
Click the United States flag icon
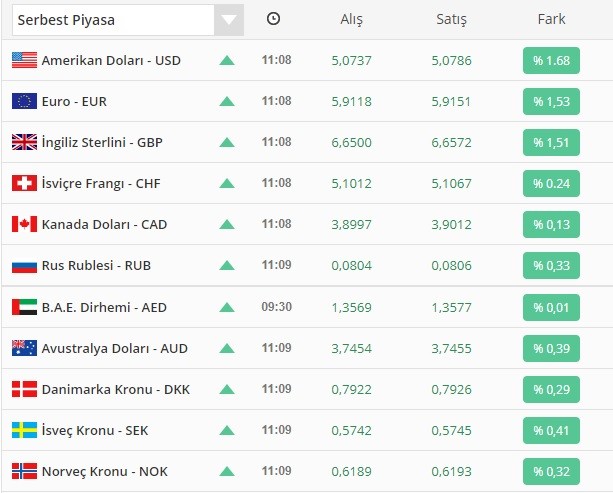[x=24, y=60]
